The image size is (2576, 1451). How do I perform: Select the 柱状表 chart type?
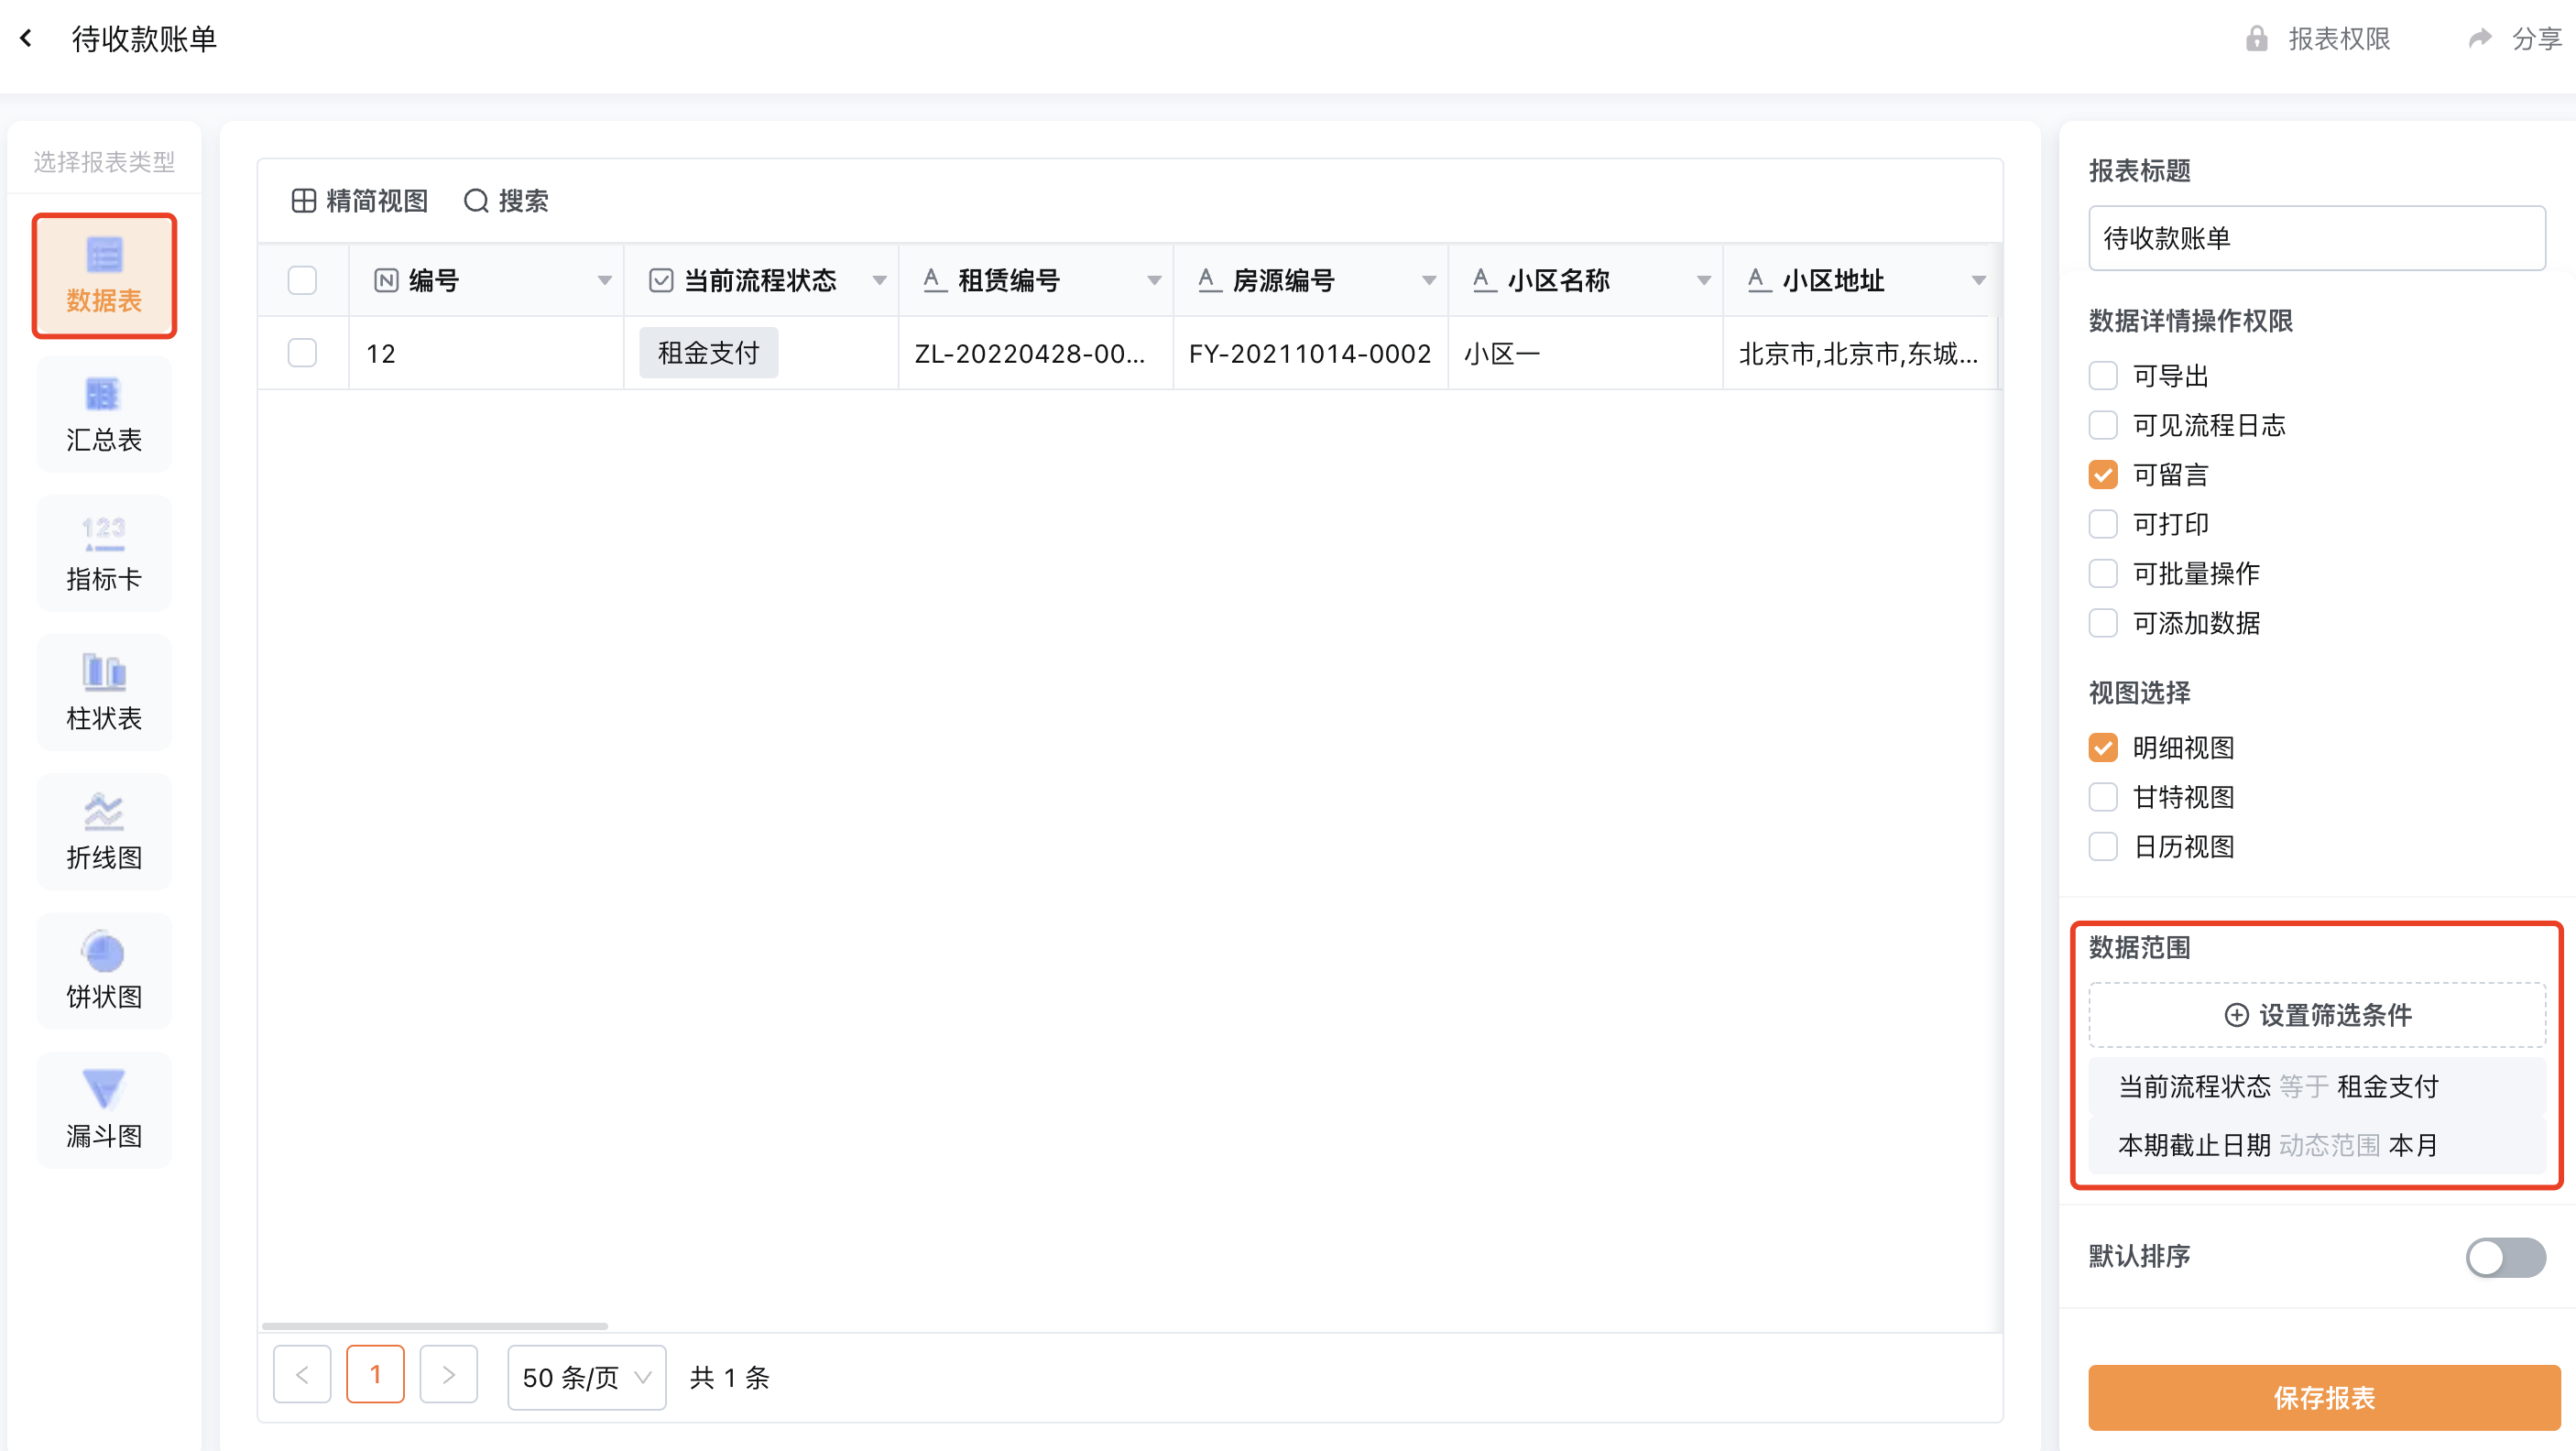click(x=104, y=692)
